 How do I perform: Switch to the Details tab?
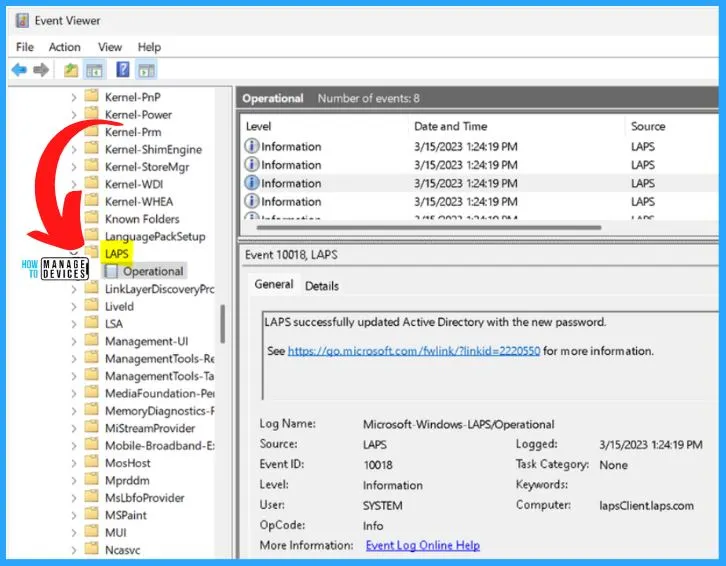coord(322,286)
